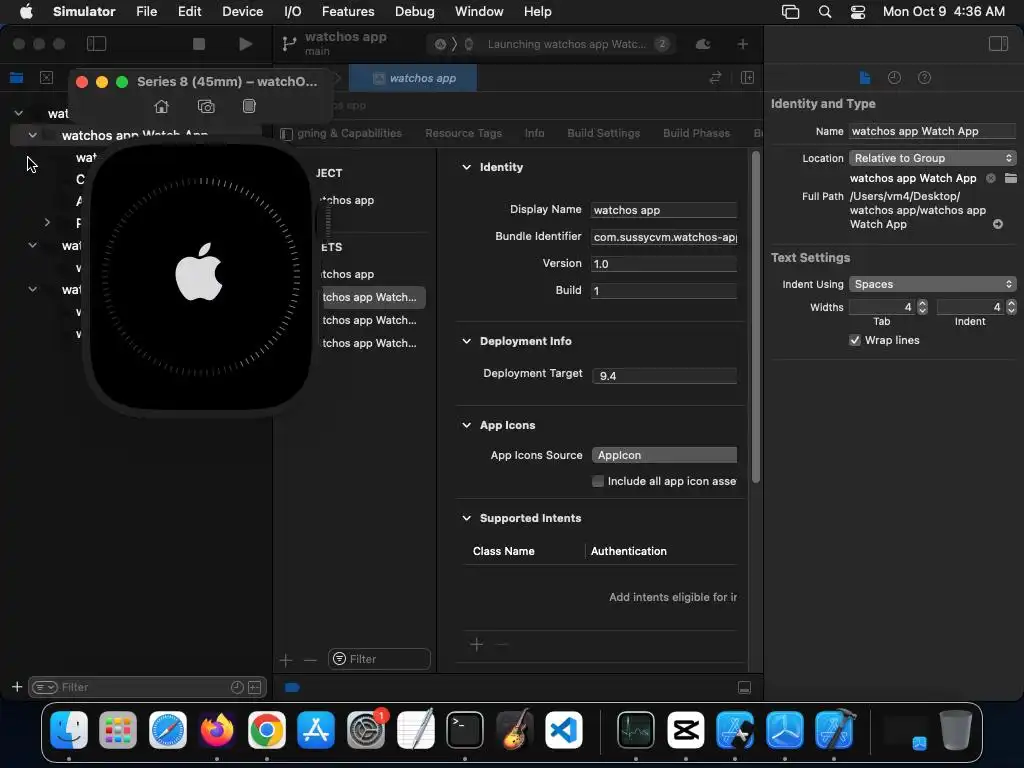Collapse the watchos app Watch App group
This screenshot has width=1024, height=768.
[x=32, y=135]
